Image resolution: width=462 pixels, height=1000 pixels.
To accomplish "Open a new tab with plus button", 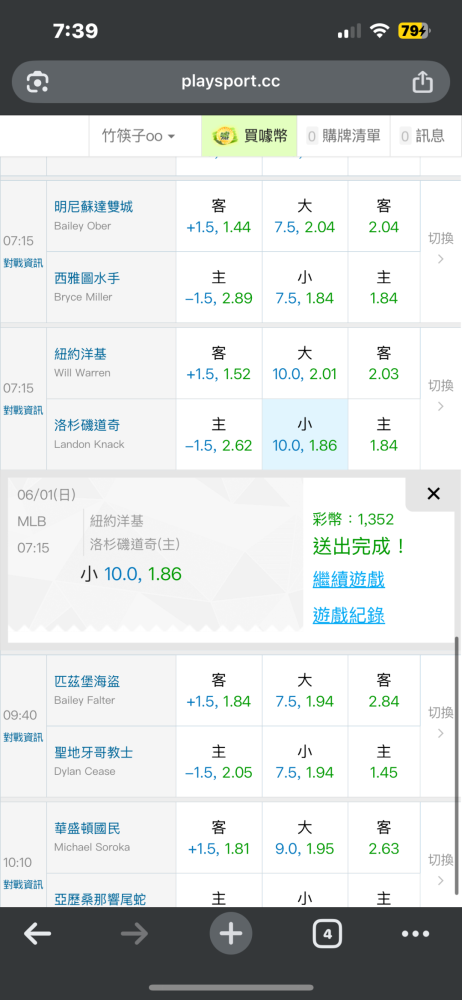I will tap(231, 934).
